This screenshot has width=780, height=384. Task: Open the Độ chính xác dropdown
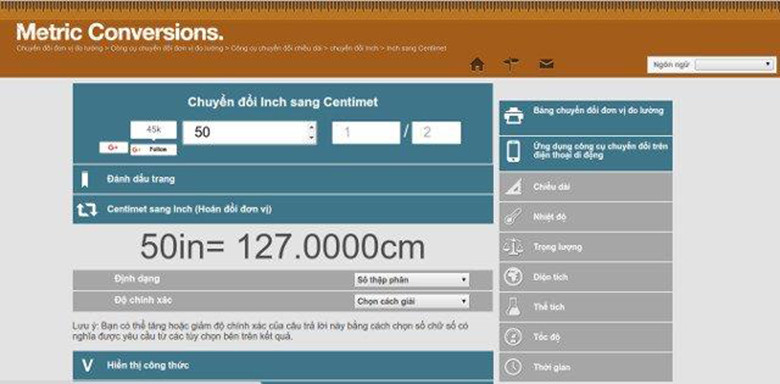[412, 301]
